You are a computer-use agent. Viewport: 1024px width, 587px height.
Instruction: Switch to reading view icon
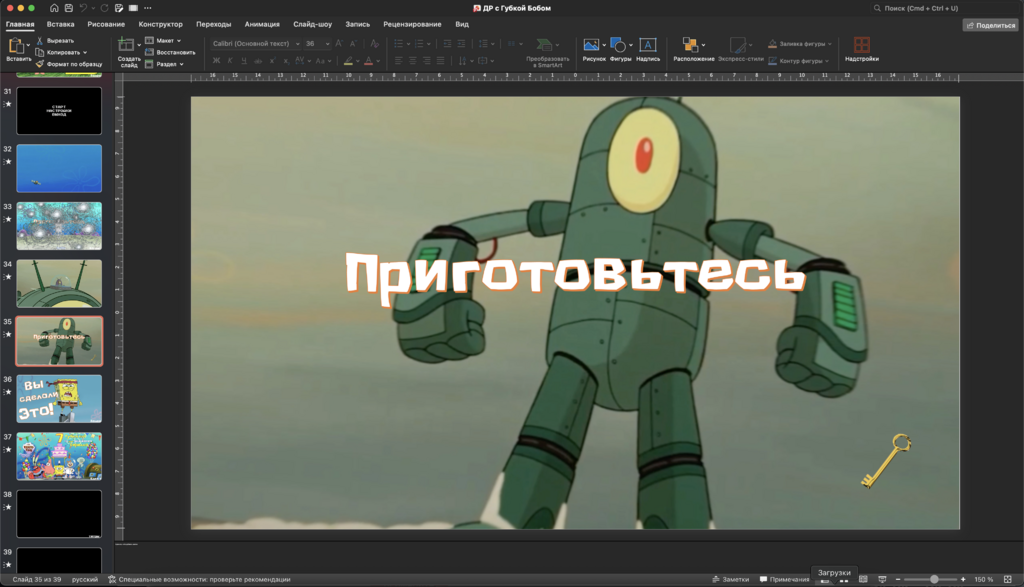[x=863, y=579]
